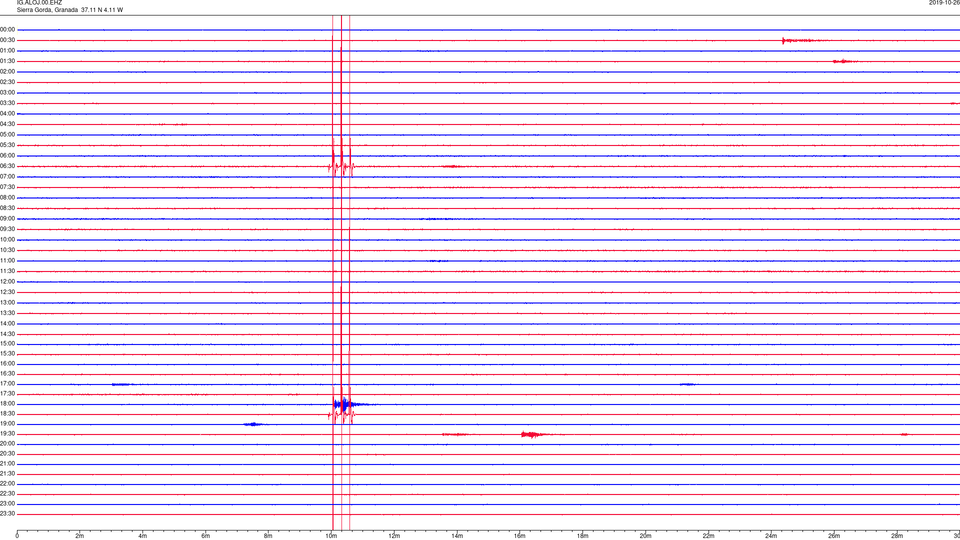Click the 24m axis label
The width and height of the screenshot is (960, 540).
pyautogui.click(x=771, y=536)
